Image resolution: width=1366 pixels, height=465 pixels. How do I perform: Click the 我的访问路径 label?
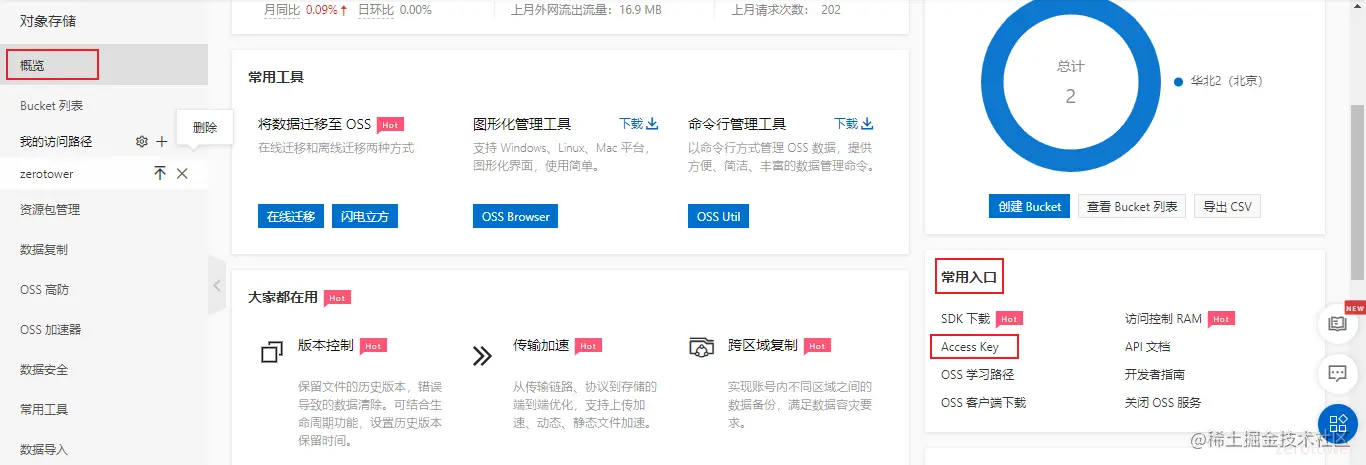pos(56,142)
